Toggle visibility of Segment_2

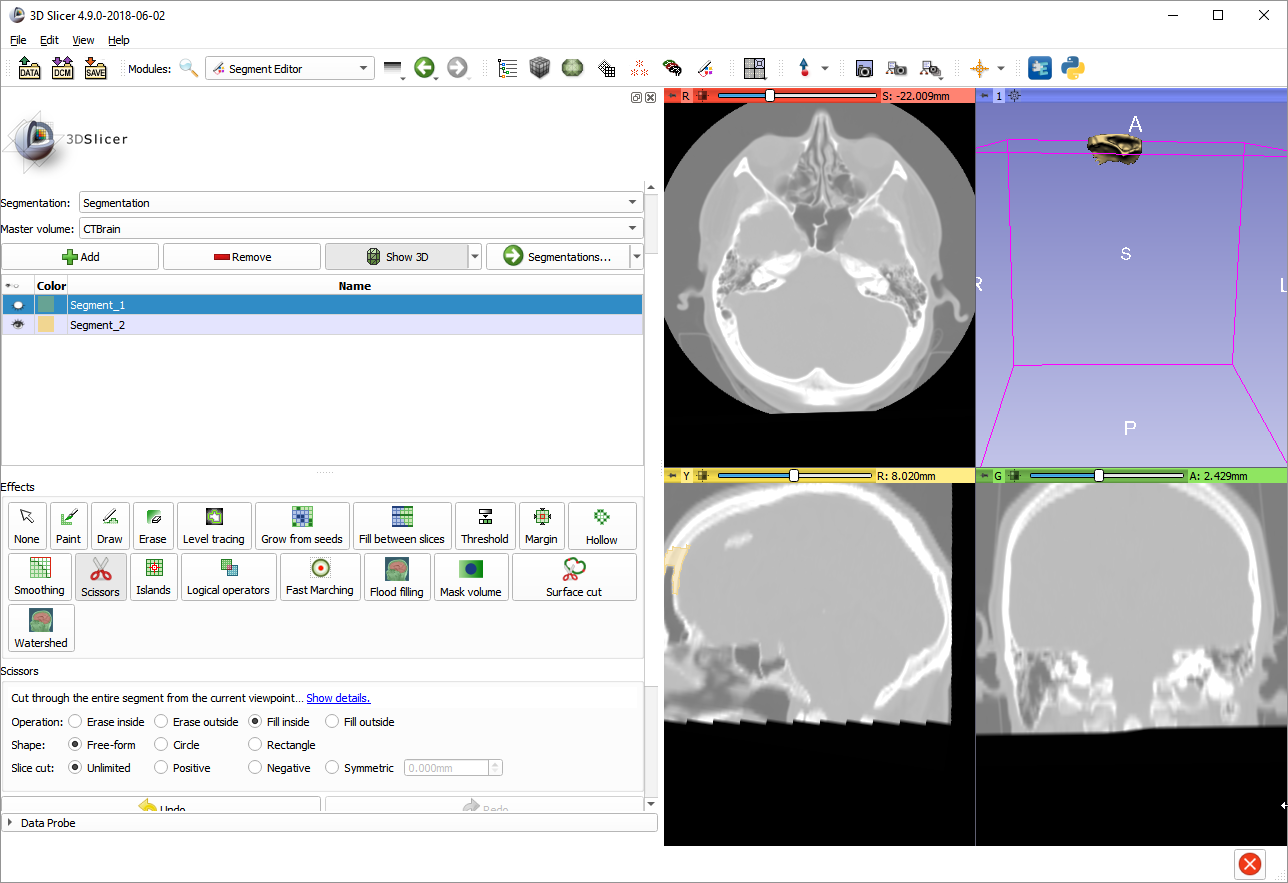[x=18, y=325]
